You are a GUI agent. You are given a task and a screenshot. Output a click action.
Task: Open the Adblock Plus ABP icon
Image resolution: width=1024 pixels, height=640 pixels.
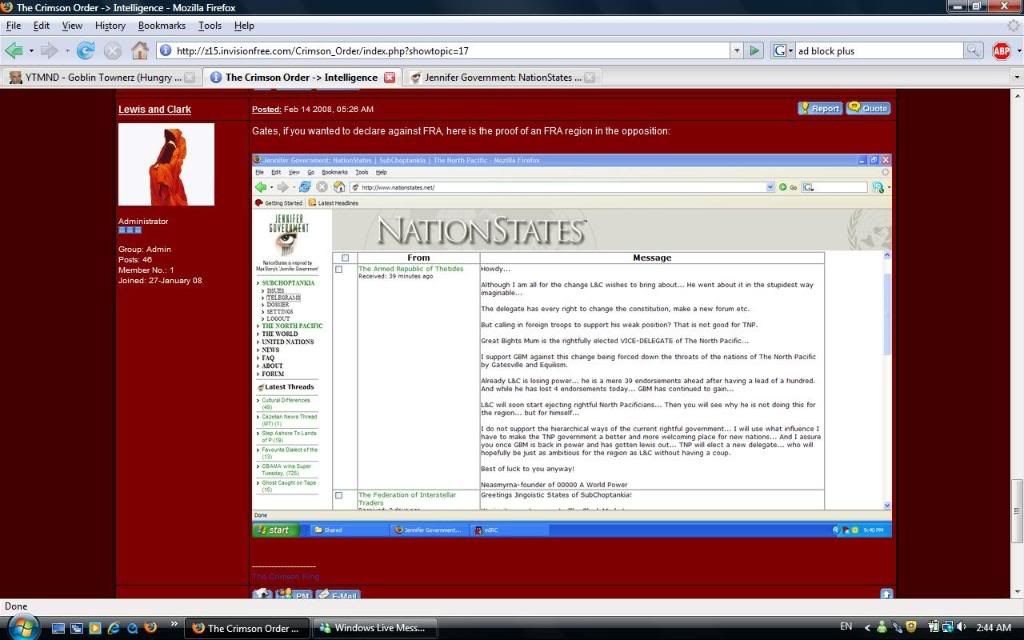1000,50
